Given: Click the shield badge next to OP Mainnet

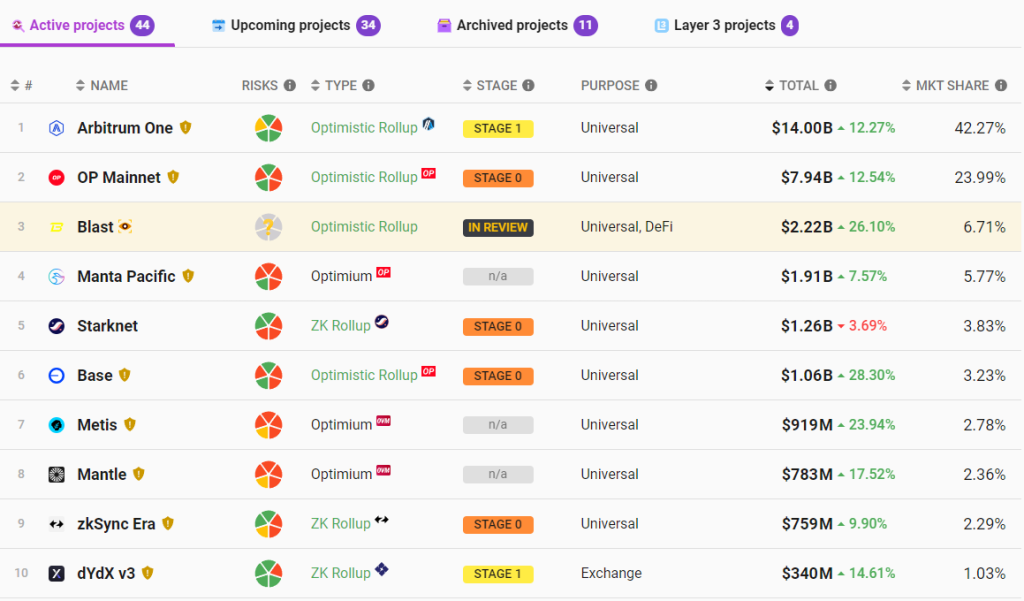Looking at the screenshot, I should coord(173,177).
